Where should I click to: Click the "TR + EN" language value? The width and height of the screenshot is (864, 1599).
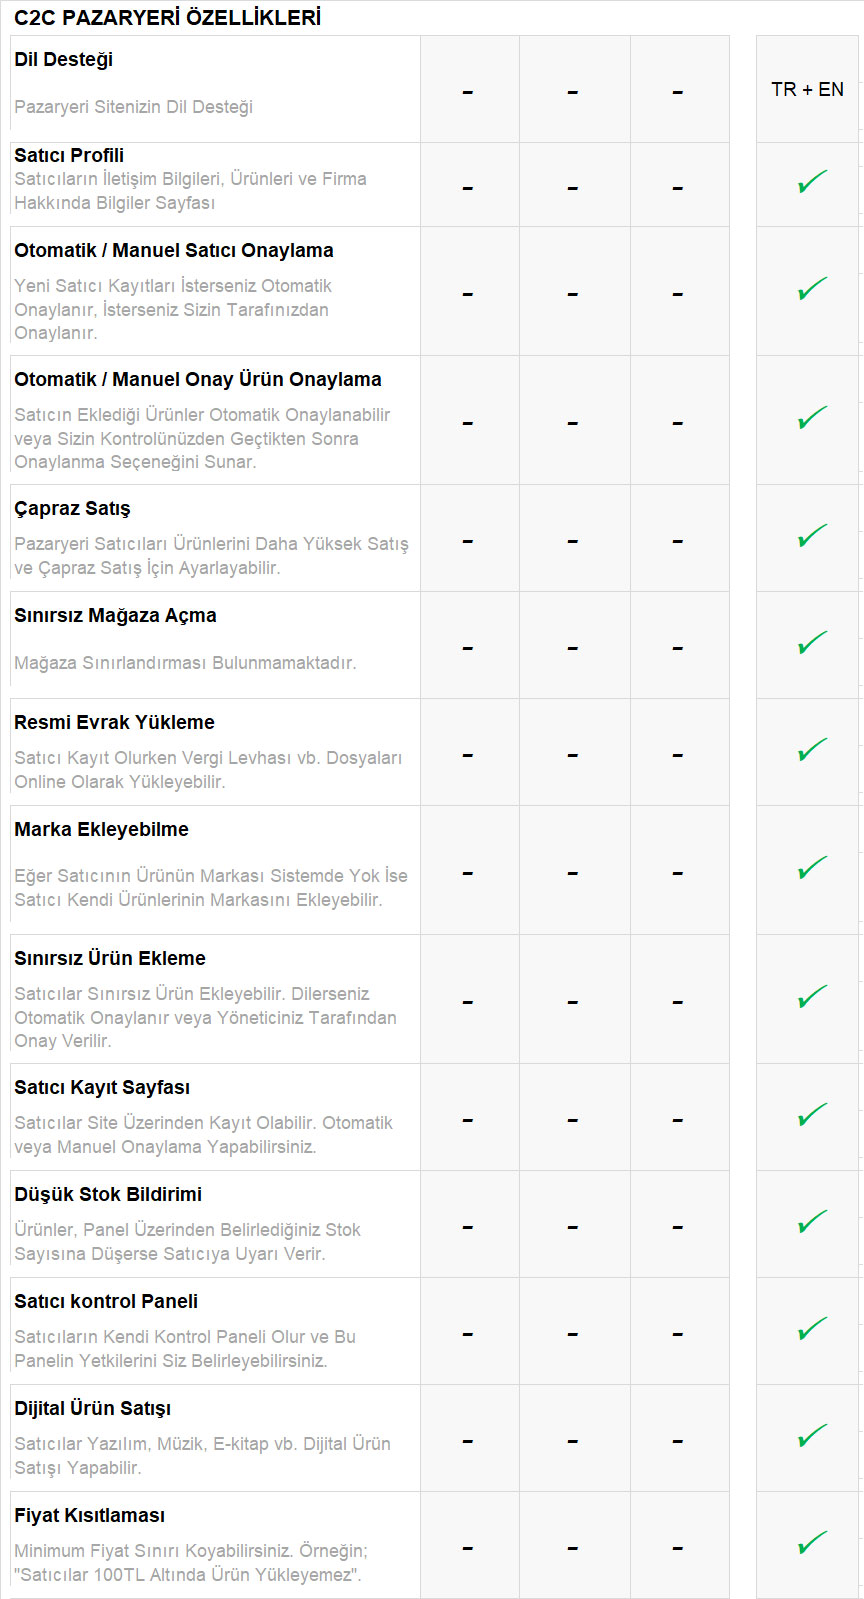pyautogui.click(x=807, y=90)
